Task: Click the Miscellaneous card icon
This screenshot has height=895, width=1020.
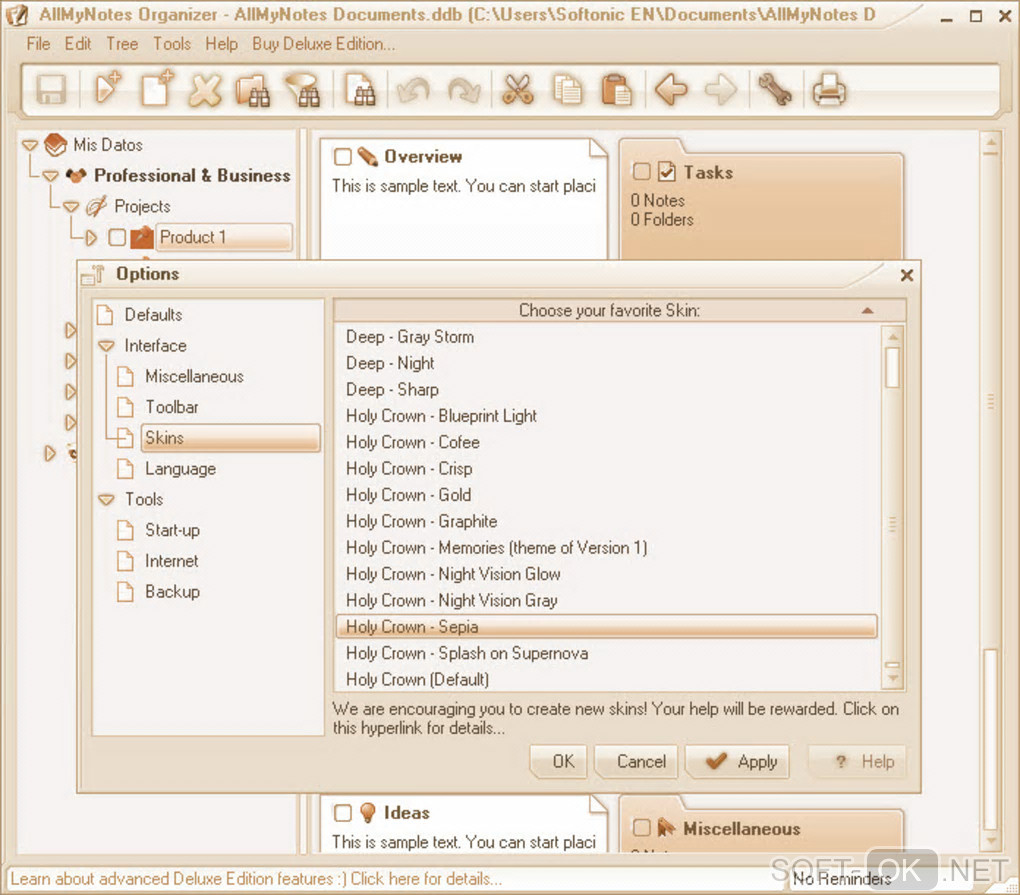Action: 667,828
